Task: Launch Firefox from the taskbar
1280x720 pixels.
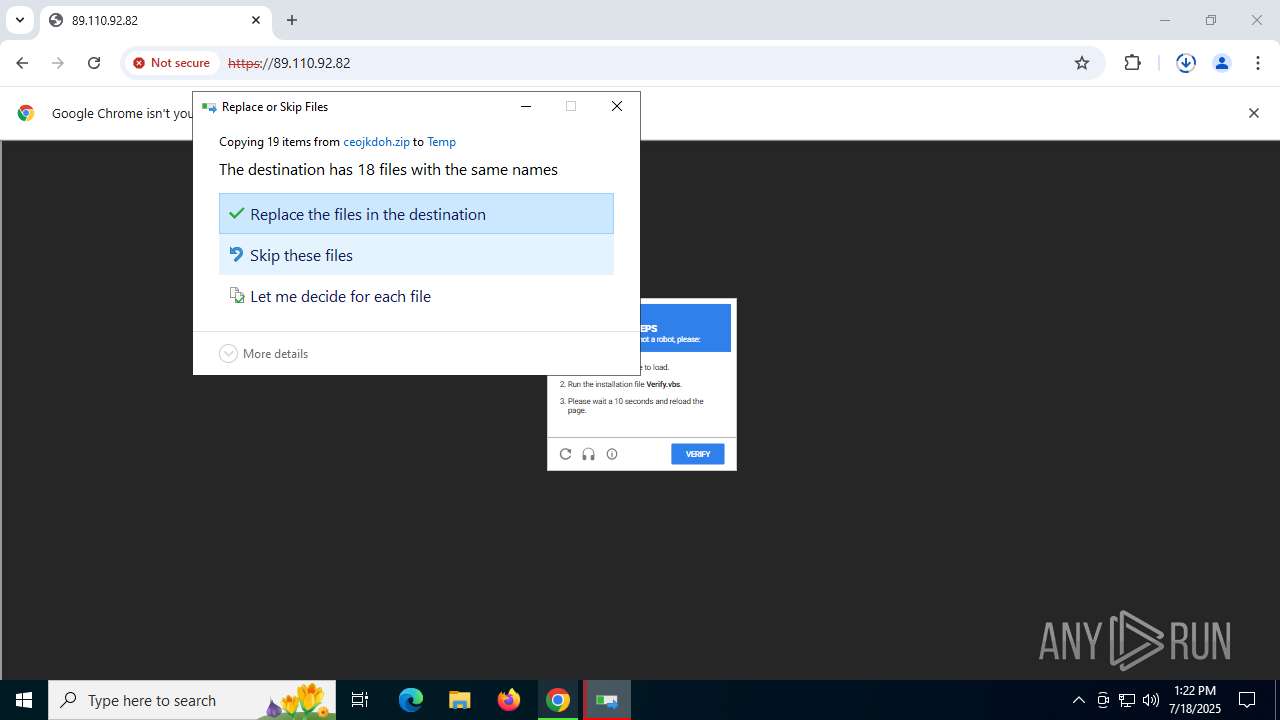Action: 509,700
